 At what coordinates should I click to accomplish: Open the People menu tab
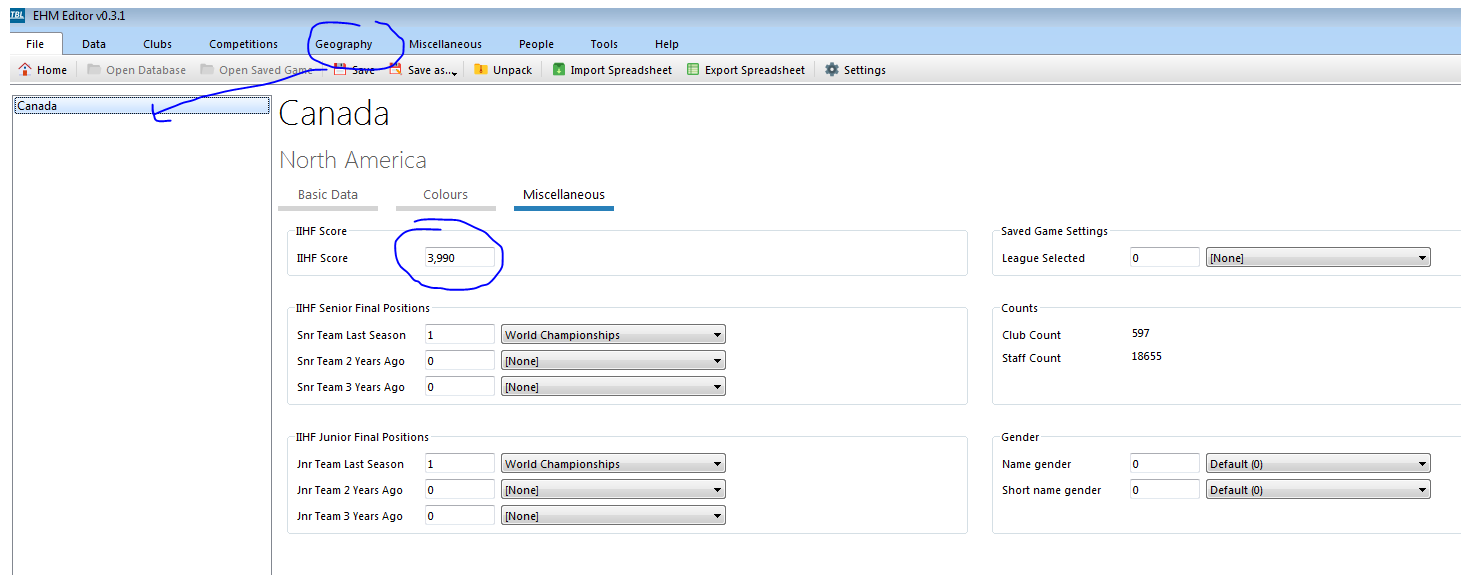click(536, 44)
